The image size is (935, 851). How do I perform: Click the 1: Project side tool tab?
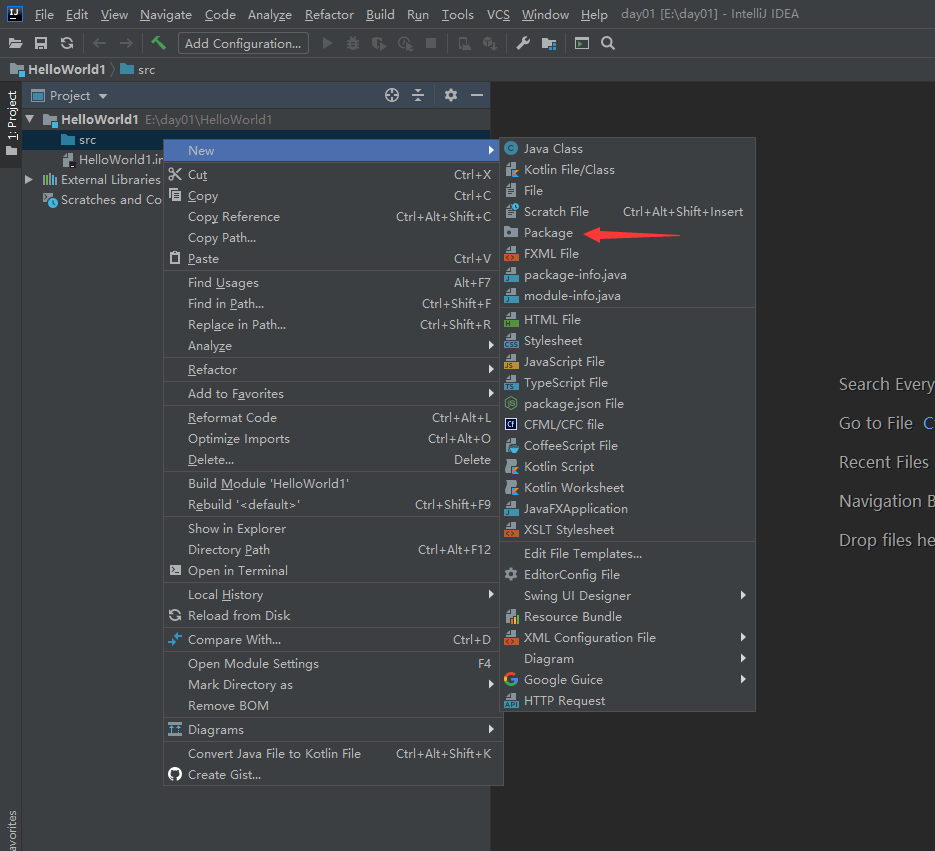[x=11, y=123]
